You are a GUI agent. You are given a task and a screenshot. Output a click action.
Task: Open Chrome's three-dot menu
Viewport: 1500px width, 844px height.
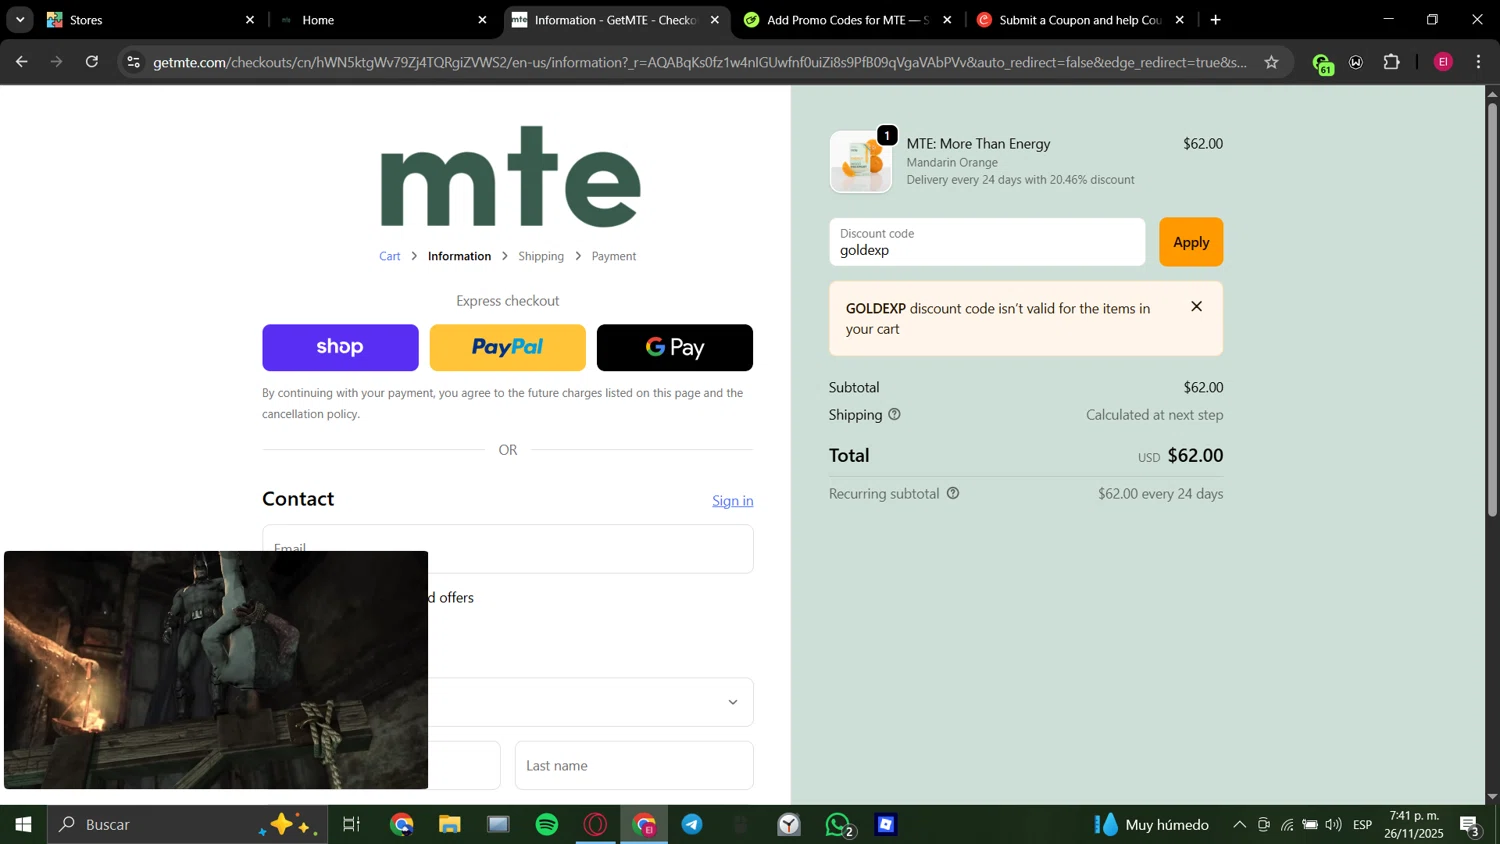pos(1479,62)
